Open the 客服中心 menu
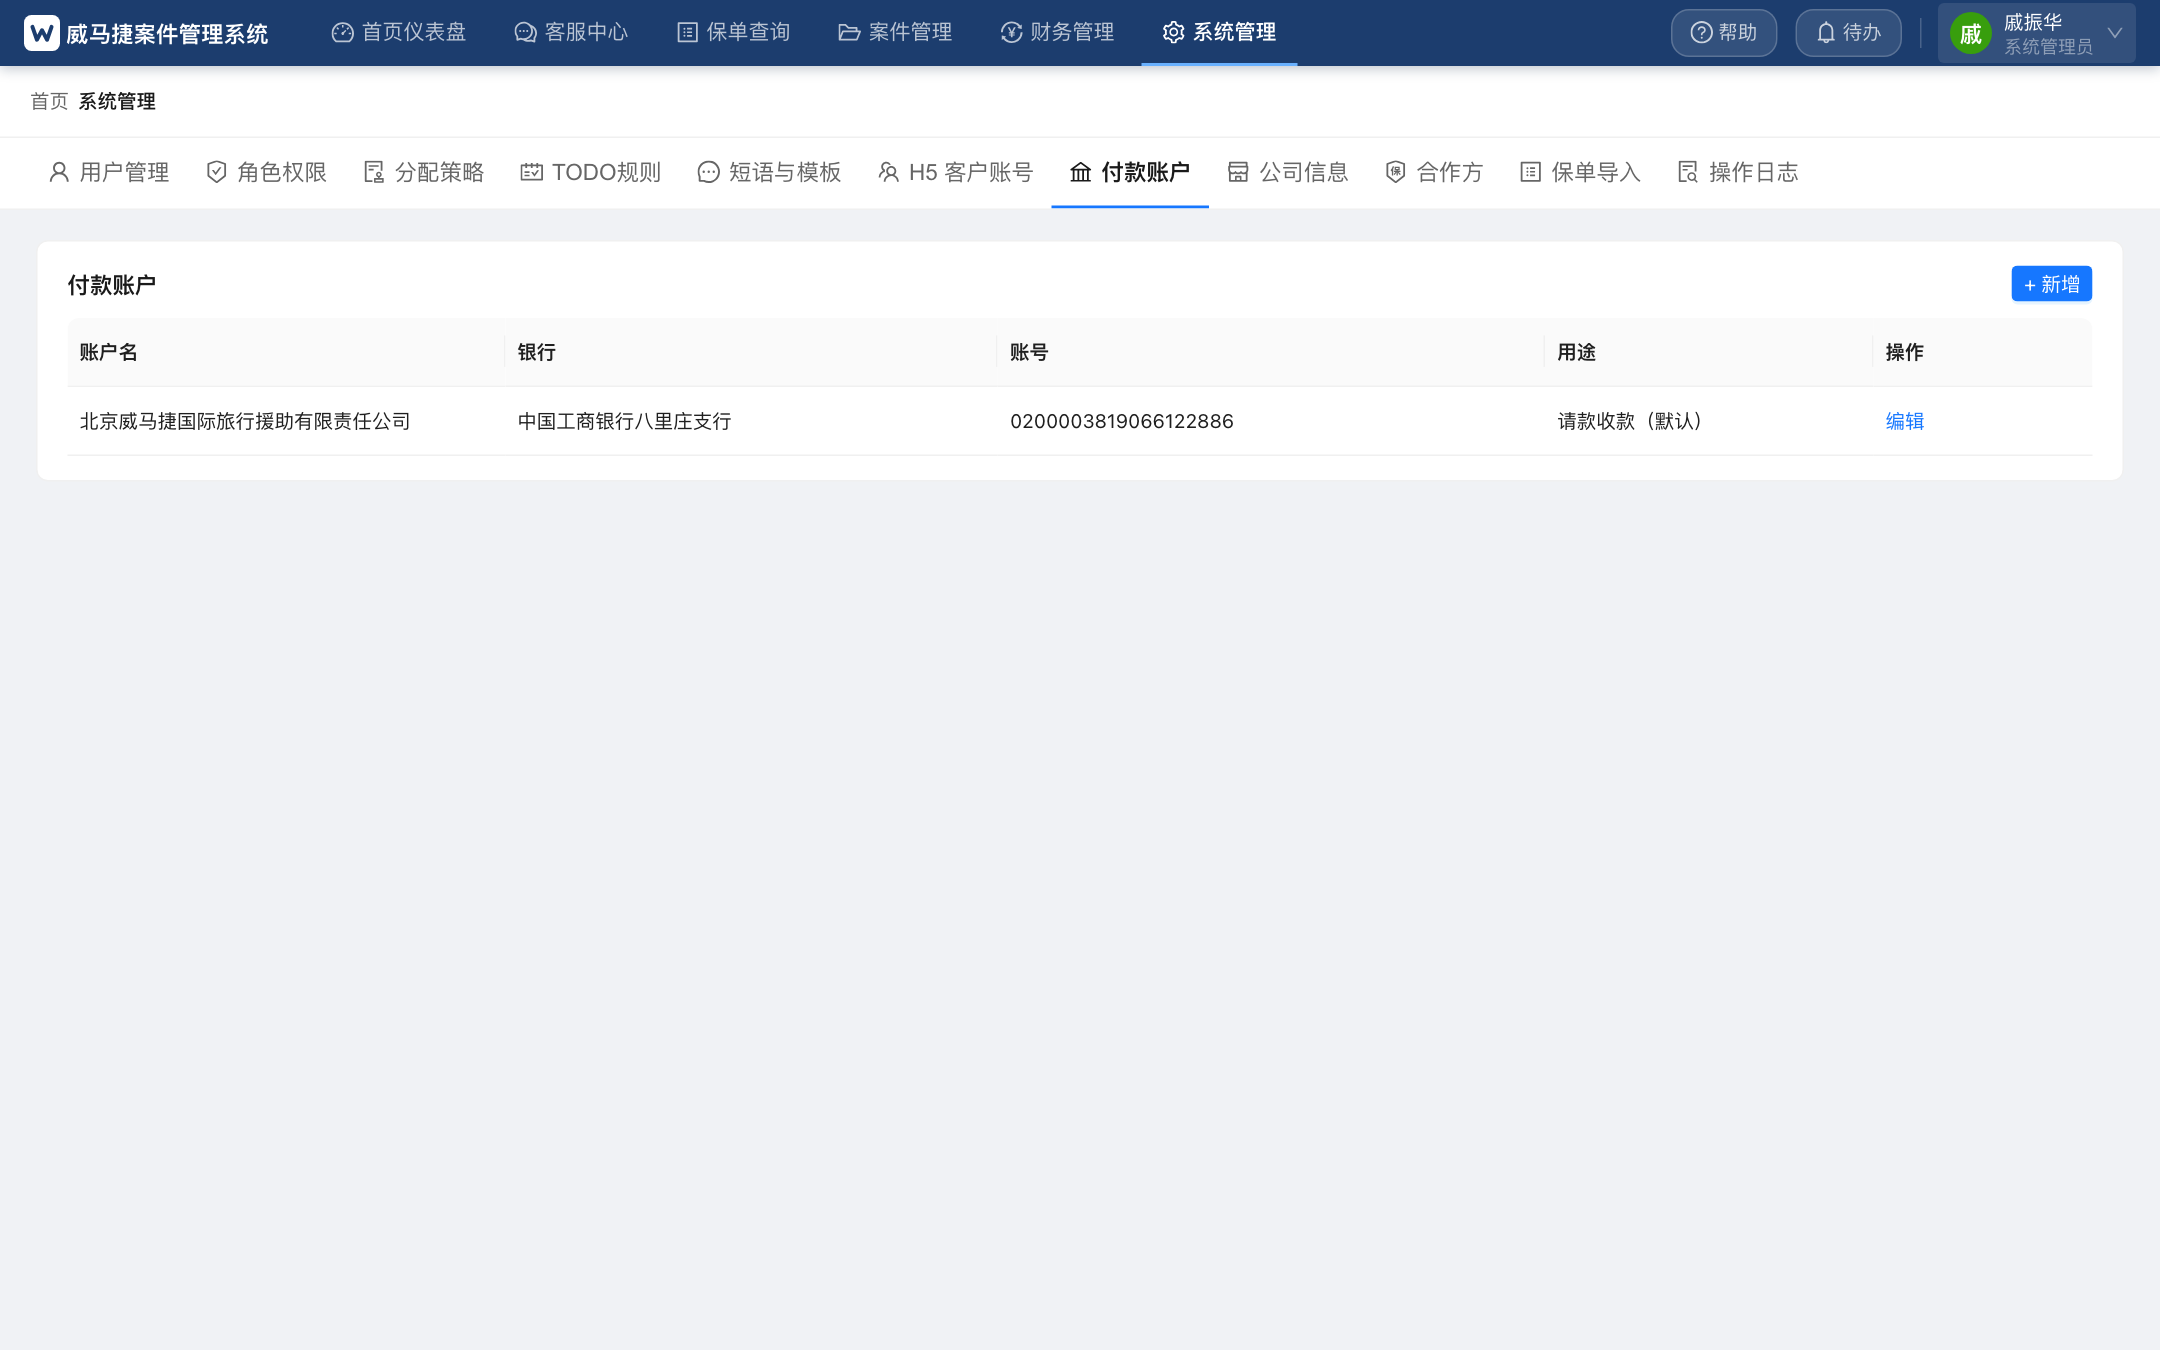 point(571,33)
